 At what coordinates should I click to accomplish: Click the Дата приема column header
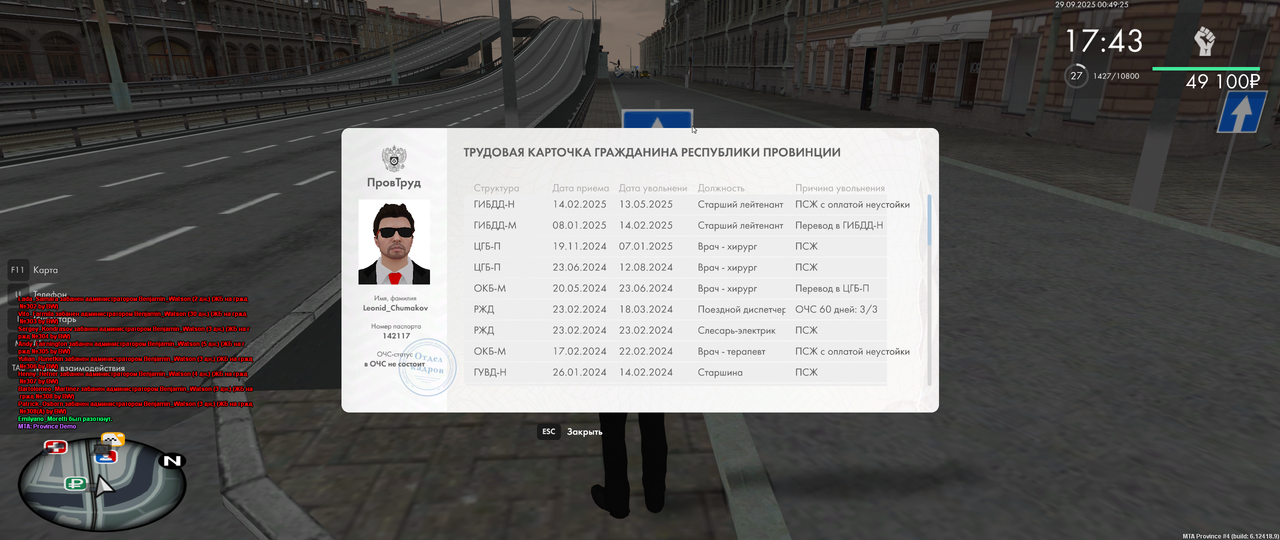coord(580,188)
